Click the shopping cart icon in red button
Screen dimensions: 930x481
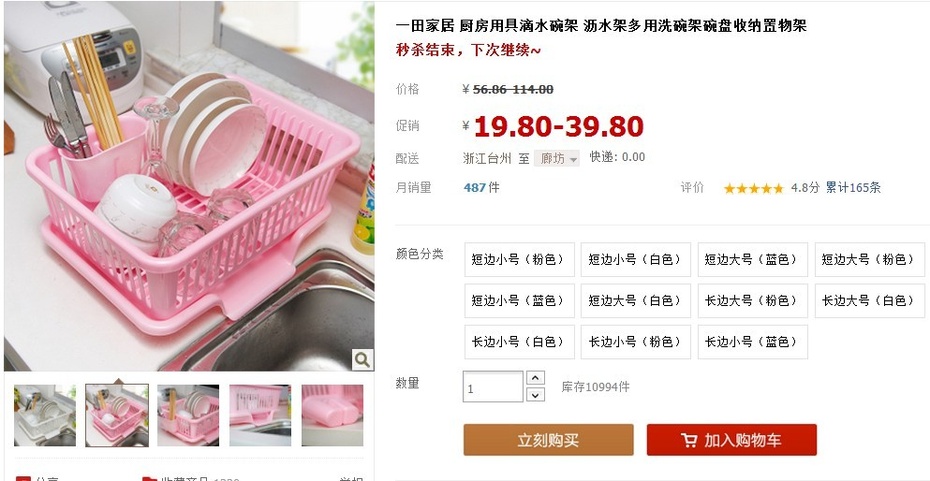pyautogui.click(x=689, y=440)
